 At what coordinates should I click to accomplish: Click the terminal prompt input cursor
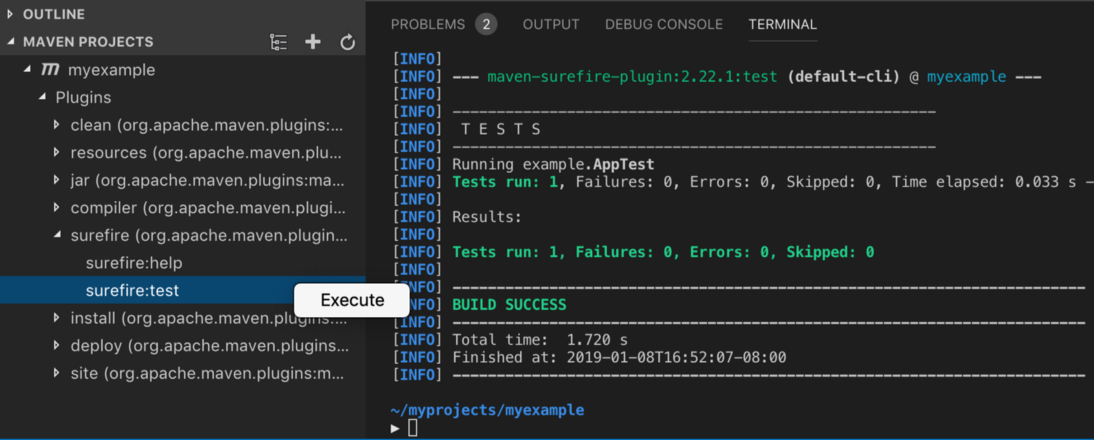tap(412, 428)
